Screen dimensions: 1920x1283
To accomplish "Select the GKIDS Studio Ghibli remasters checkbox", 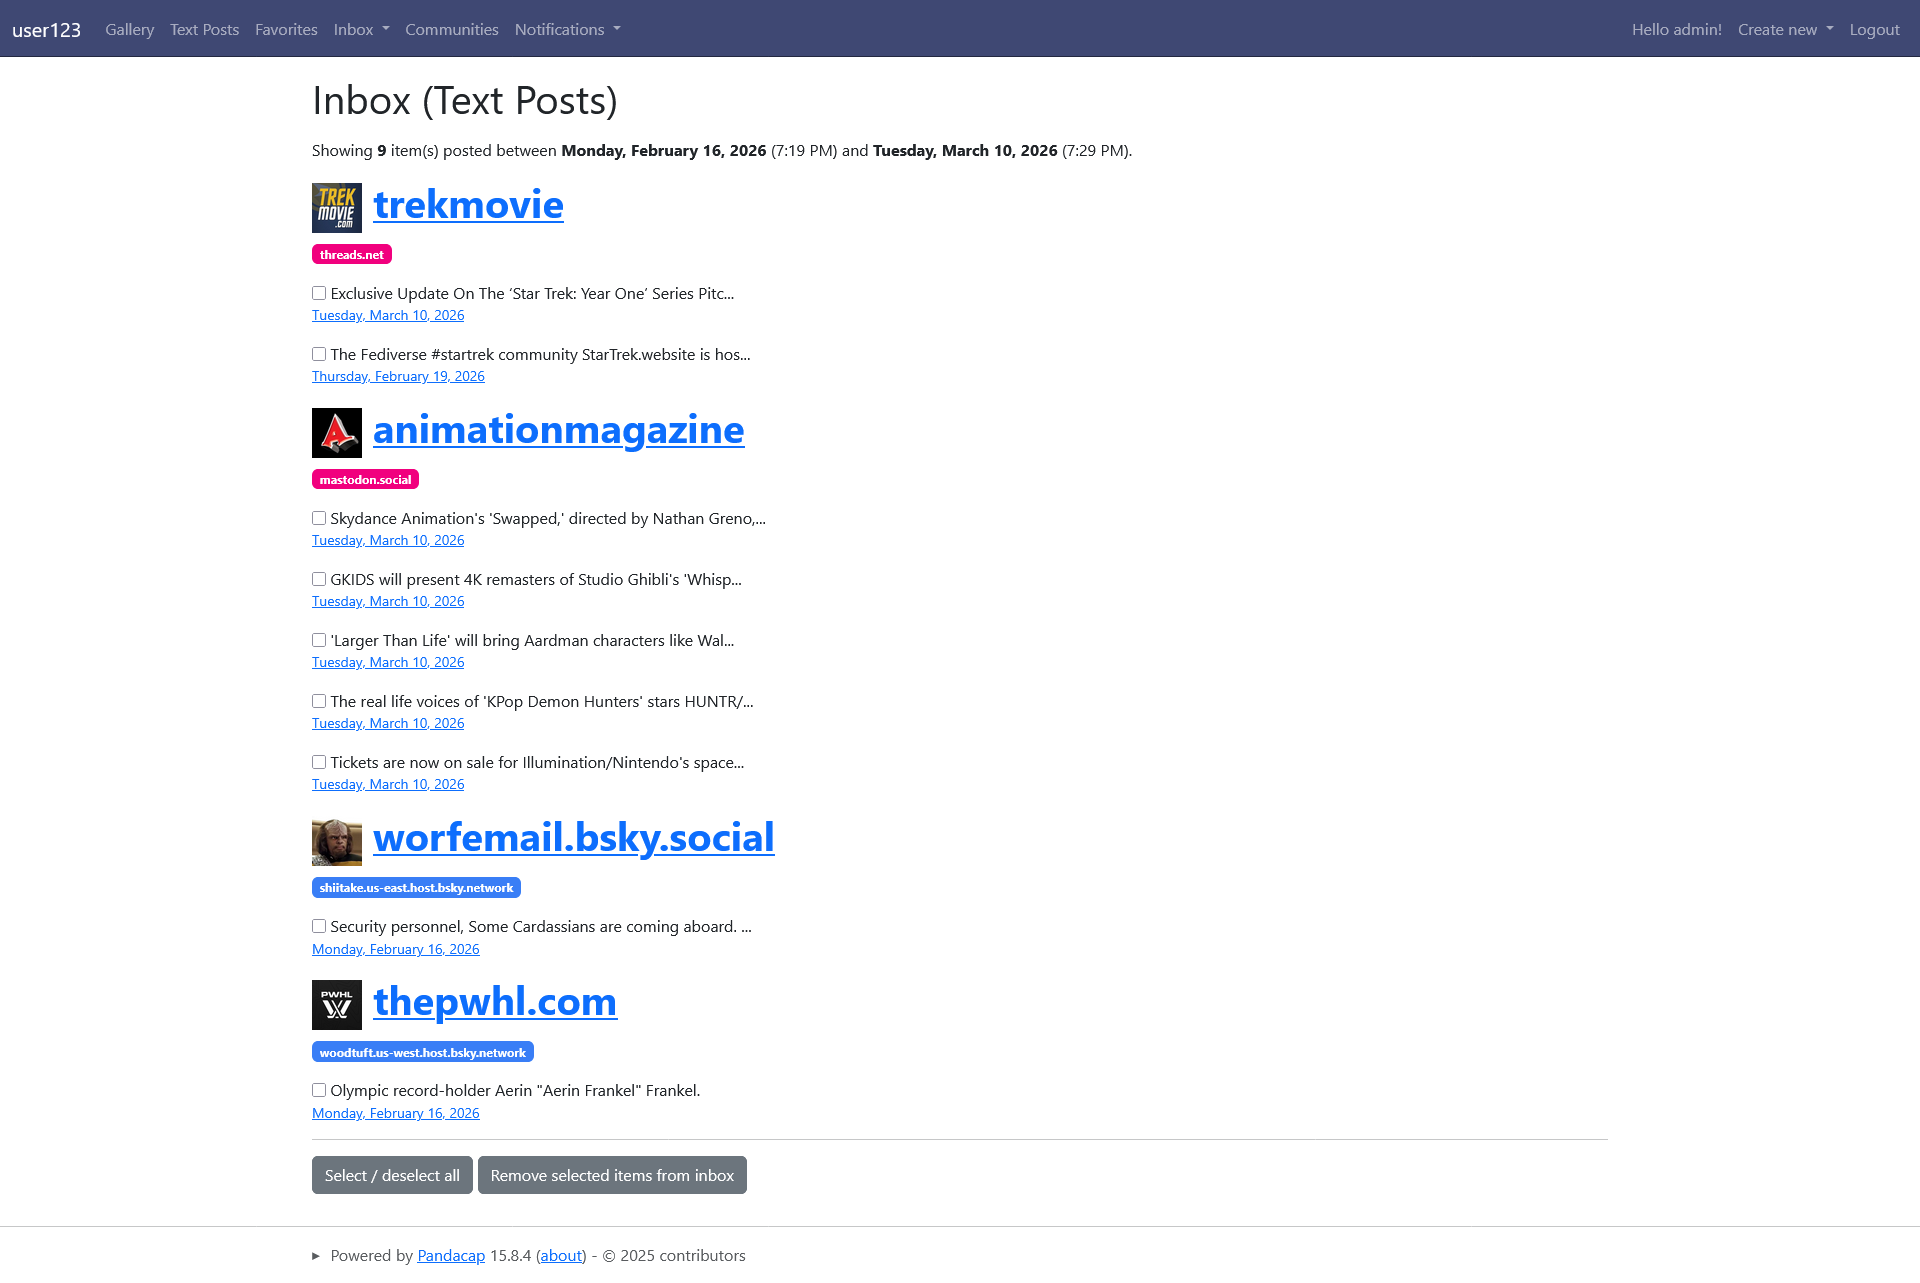I will [319, 579].
